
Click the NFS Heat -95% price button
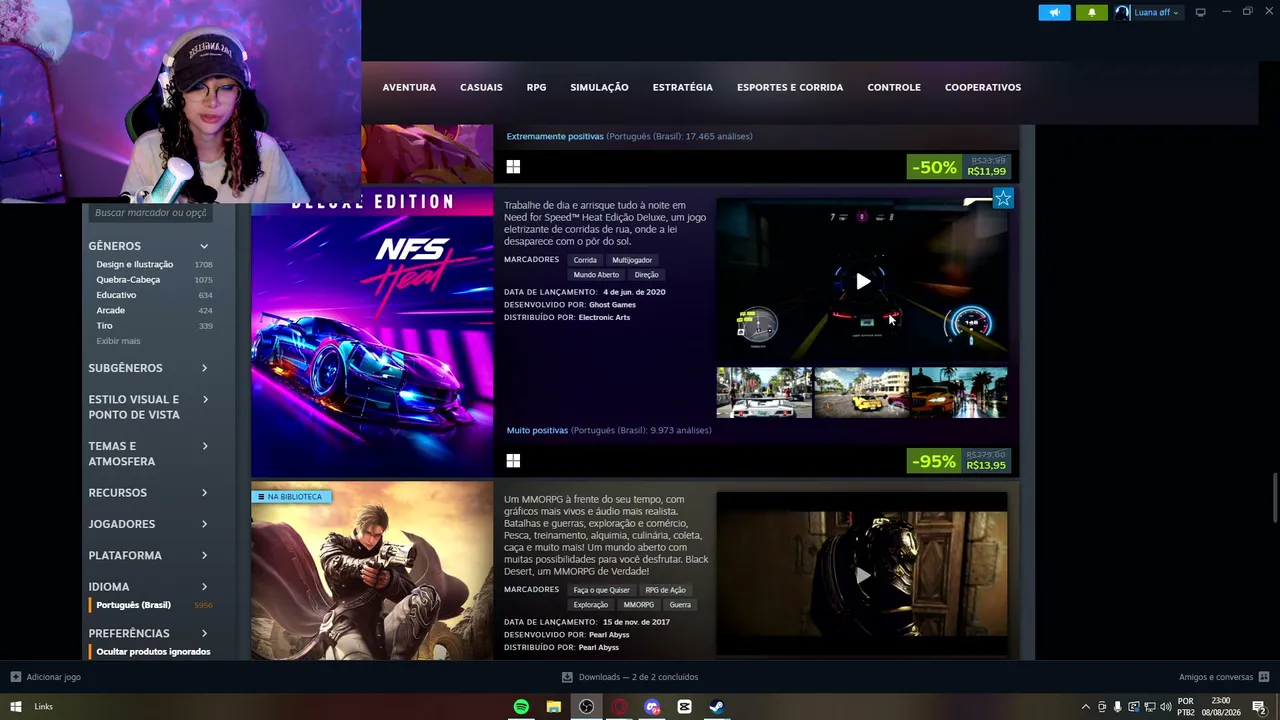tap(958, 461)
